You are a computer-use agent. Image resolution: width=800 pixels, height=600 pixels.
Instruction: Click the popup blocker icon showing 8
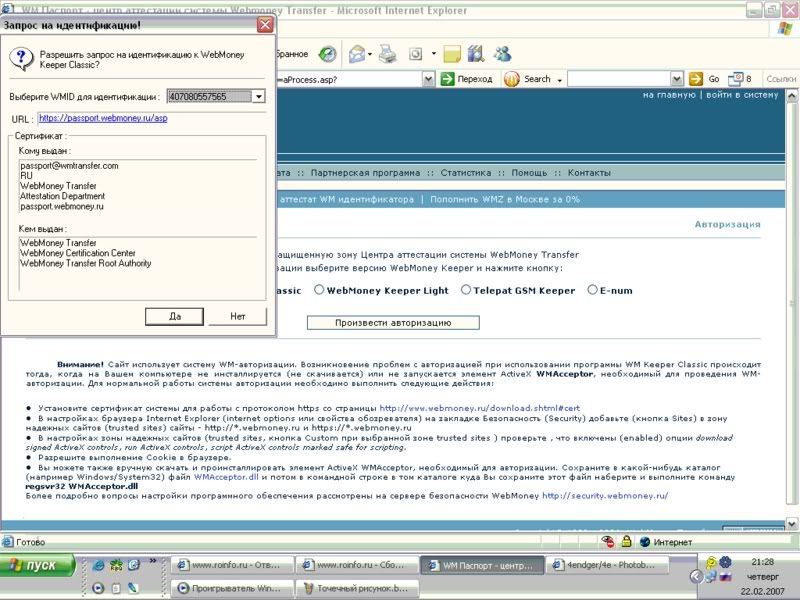(x=740, y=79)
